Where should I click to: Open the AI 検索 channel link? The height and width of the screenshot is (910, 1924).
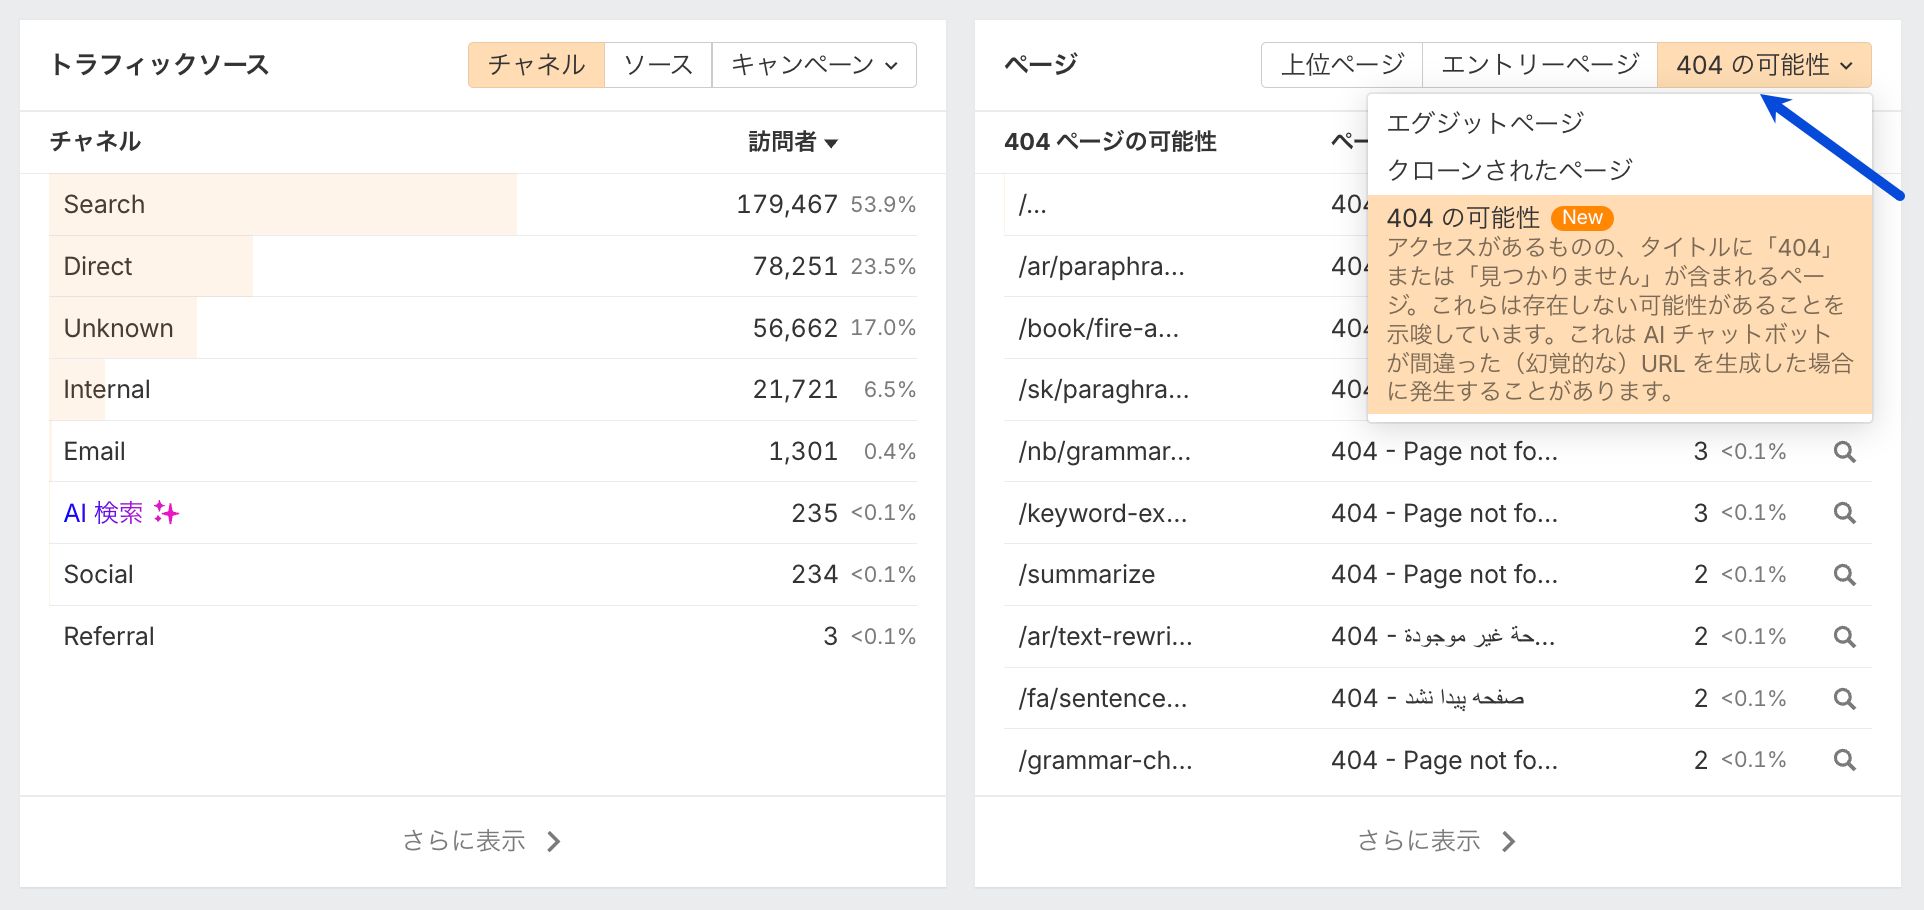pyautogui.click(x=103, y=513)
